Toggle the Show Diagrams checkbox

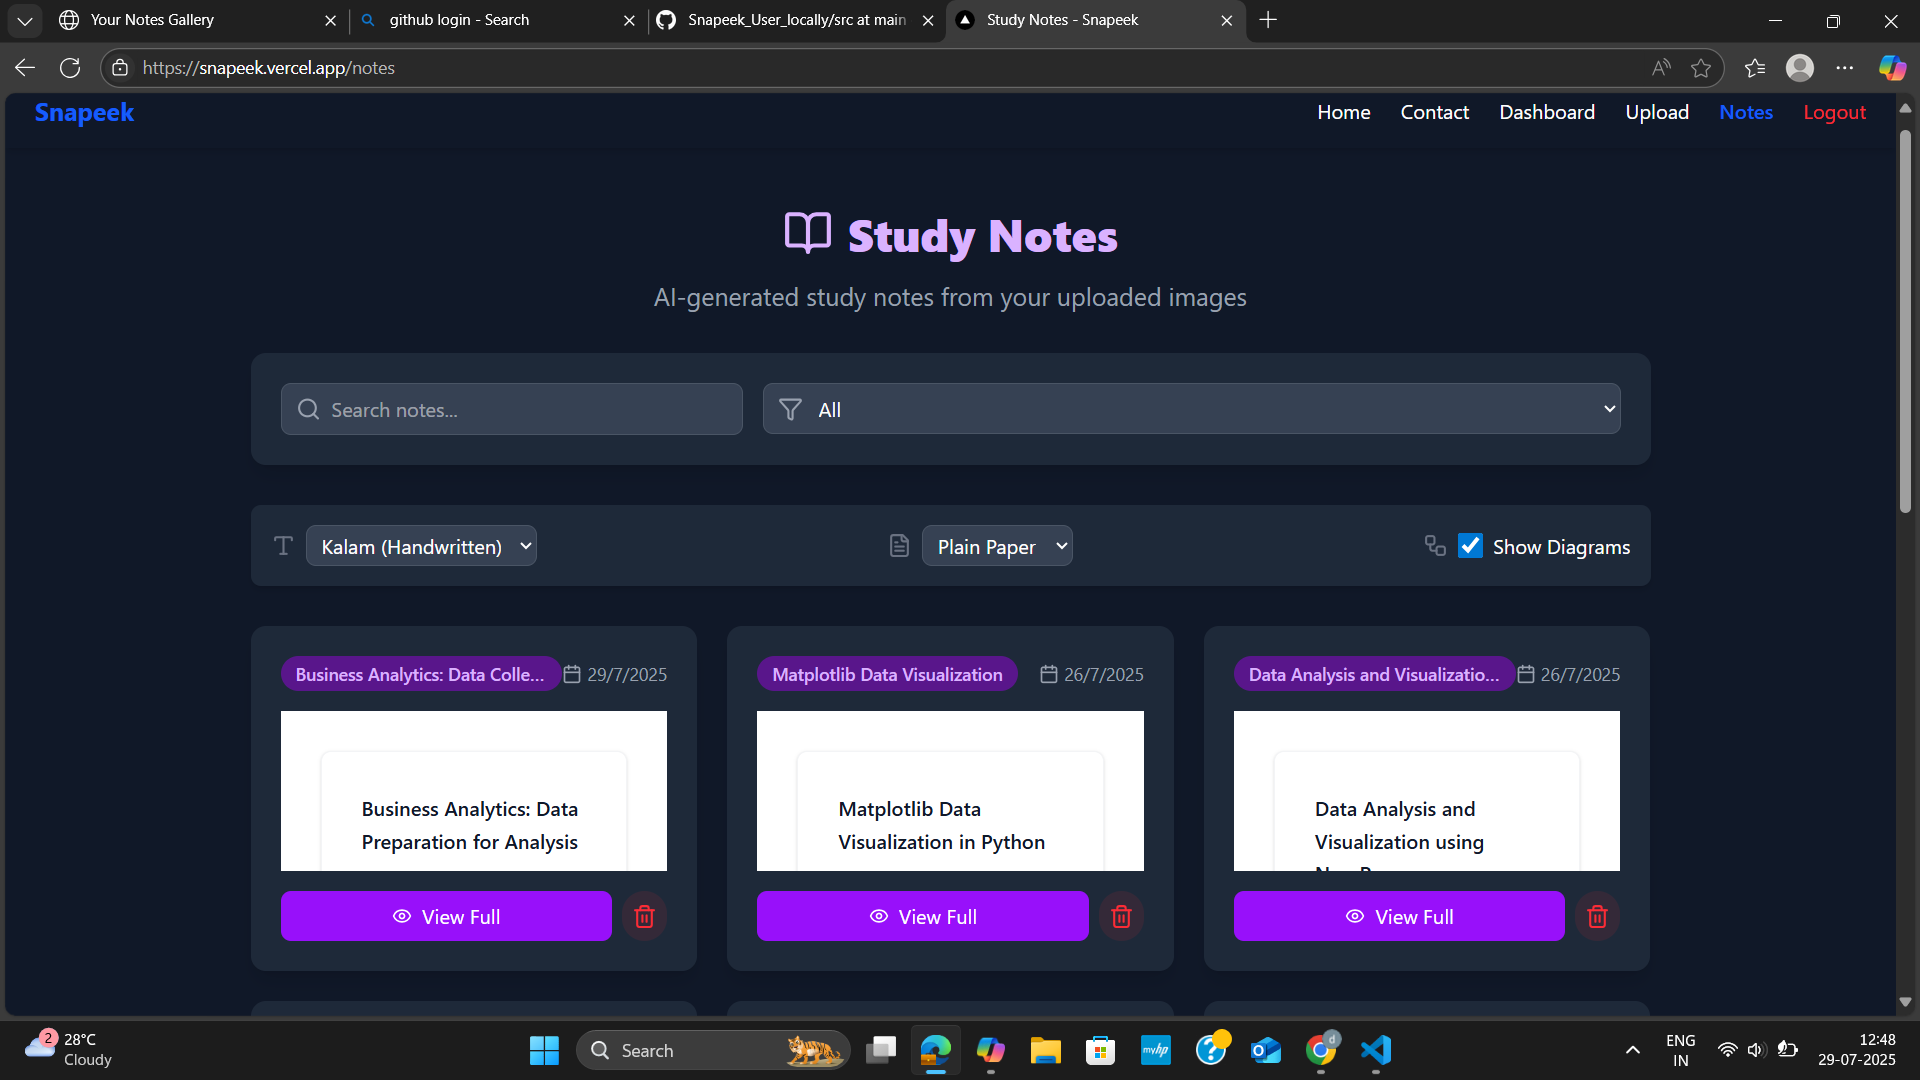(1470, 546)
